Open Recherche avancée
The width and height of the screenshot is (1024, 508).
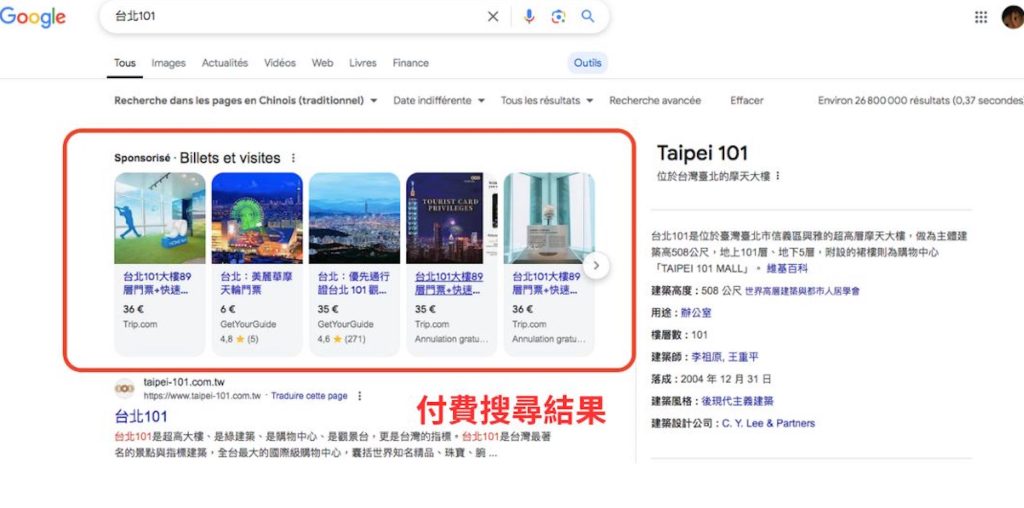[x=655, y=101]
